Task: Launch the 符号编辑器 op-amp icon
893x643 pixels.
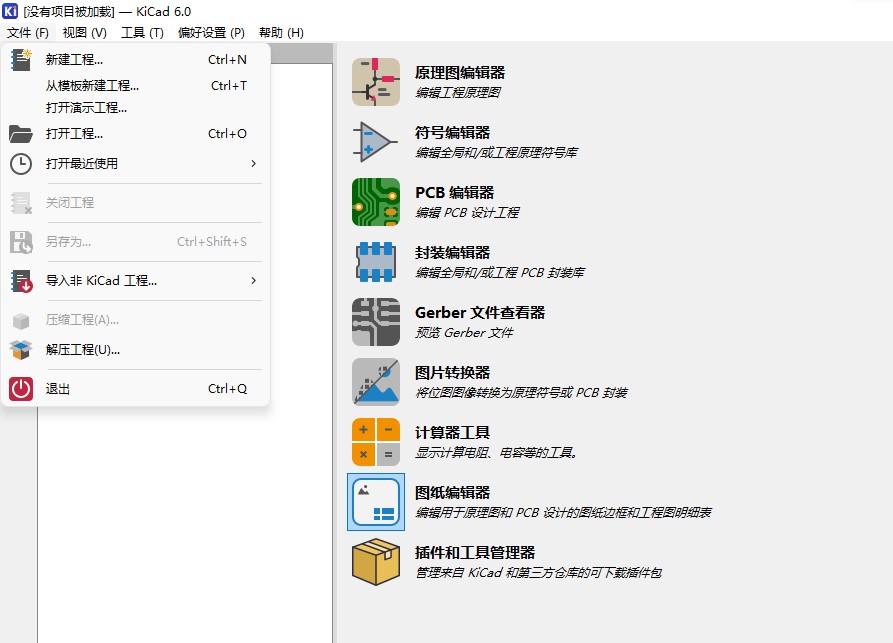Action: pyautogui.click(x=376, y=142)
